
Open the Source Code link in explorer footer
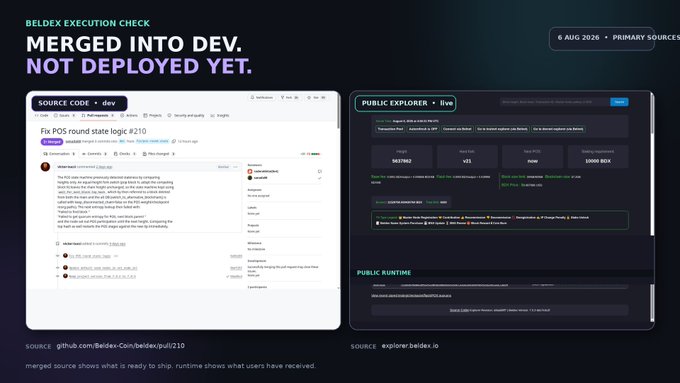tap(459, 310)
